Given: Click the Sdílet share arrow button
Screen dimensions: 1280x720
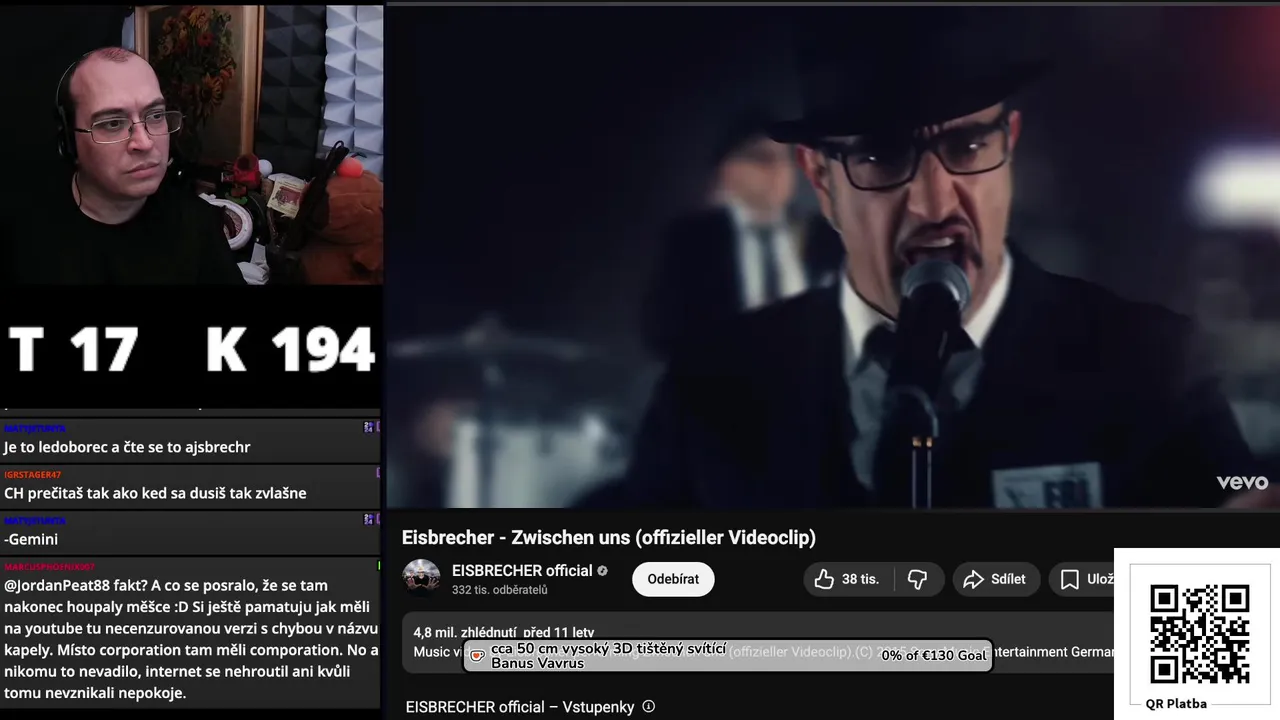Looking at the screenshot, I should (995, 579).
